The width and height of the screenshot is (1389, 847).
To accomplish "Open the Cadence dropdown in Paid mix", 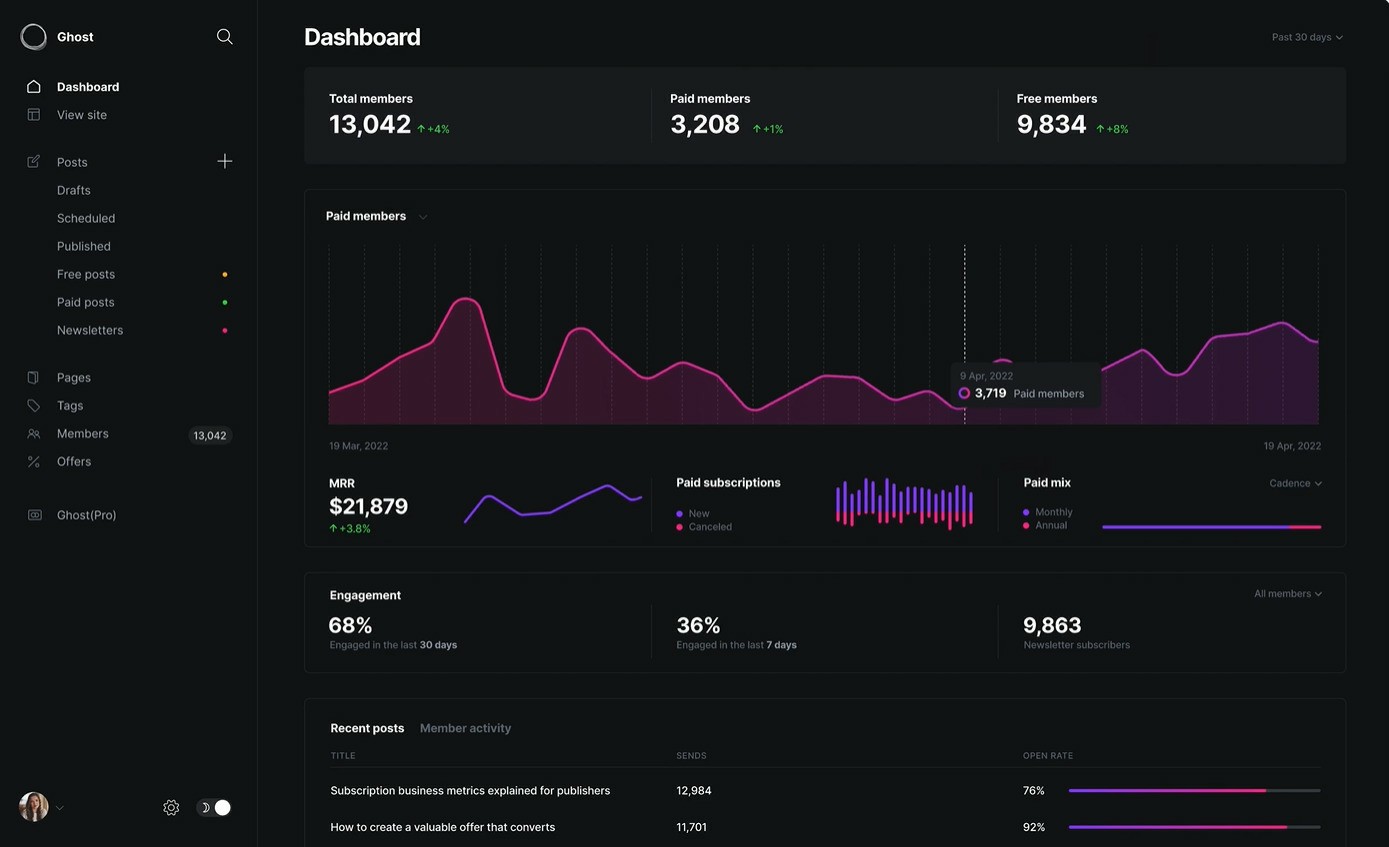I will coord(1295,483).
